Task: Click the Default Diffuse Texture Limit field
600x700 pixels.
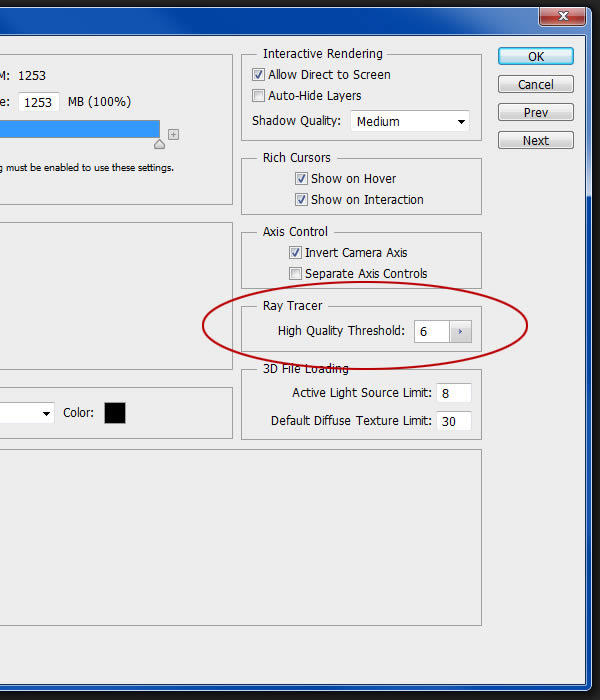Action: [454, 421]
